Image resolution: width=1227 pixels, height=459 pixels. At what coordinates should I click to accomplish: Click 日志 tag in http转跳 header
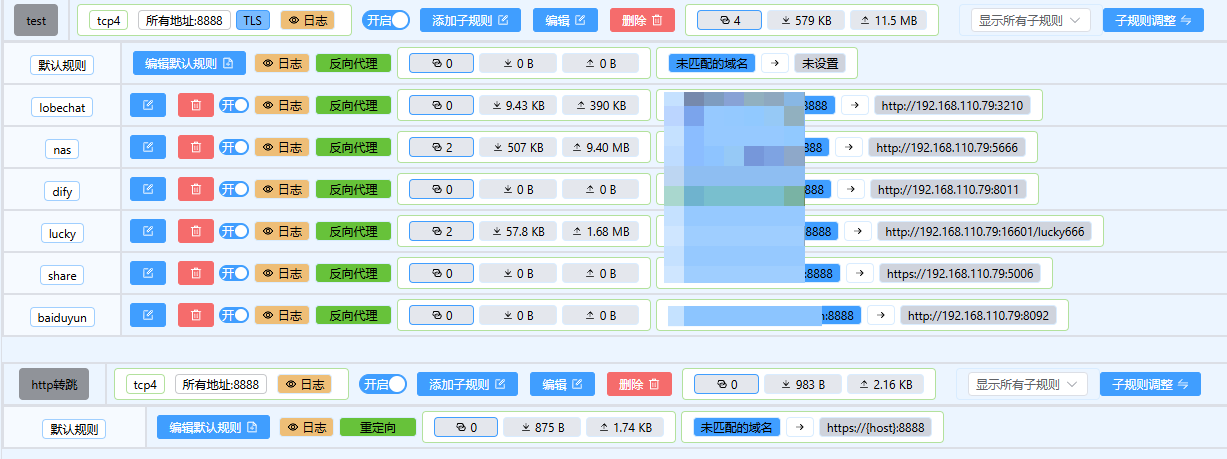(305, 384)
